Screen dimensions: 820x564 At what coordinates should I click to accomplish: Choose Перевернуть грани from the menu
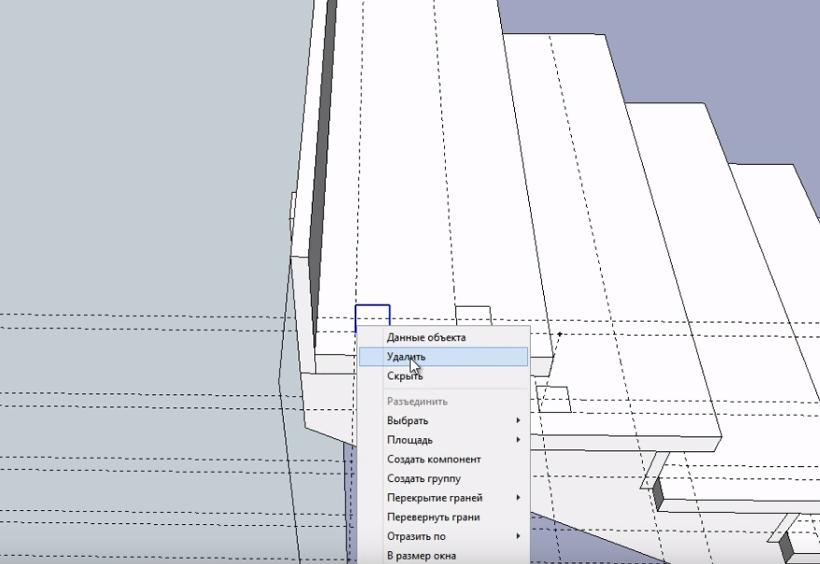(433, 517)
